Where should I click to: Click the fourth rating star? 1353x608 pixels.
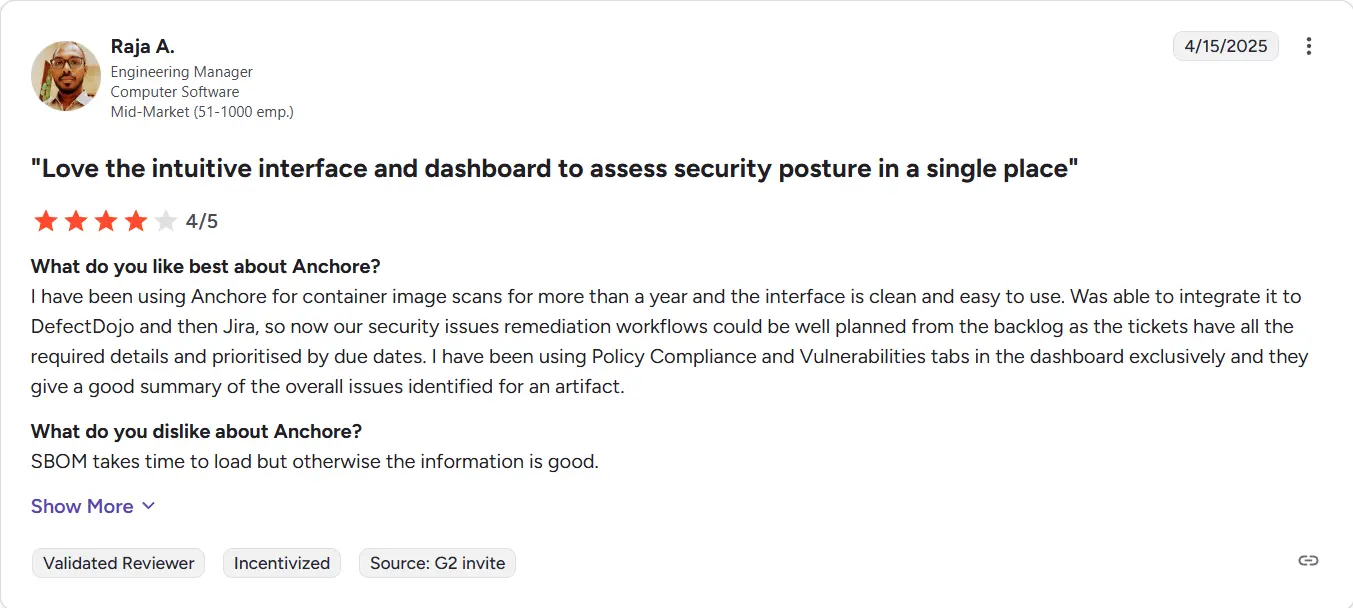tap(136, 221)
